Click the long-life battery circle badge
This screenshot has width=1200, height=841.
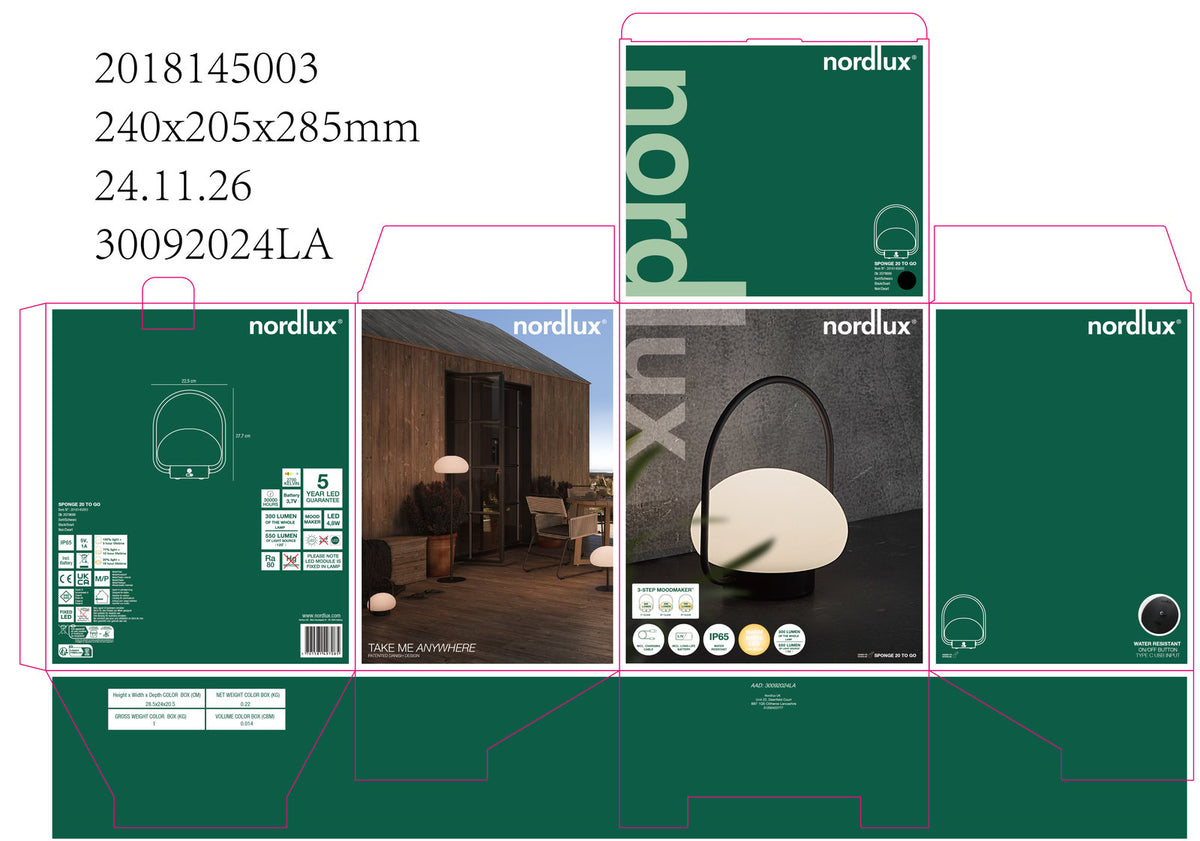[x=685, y=638]
